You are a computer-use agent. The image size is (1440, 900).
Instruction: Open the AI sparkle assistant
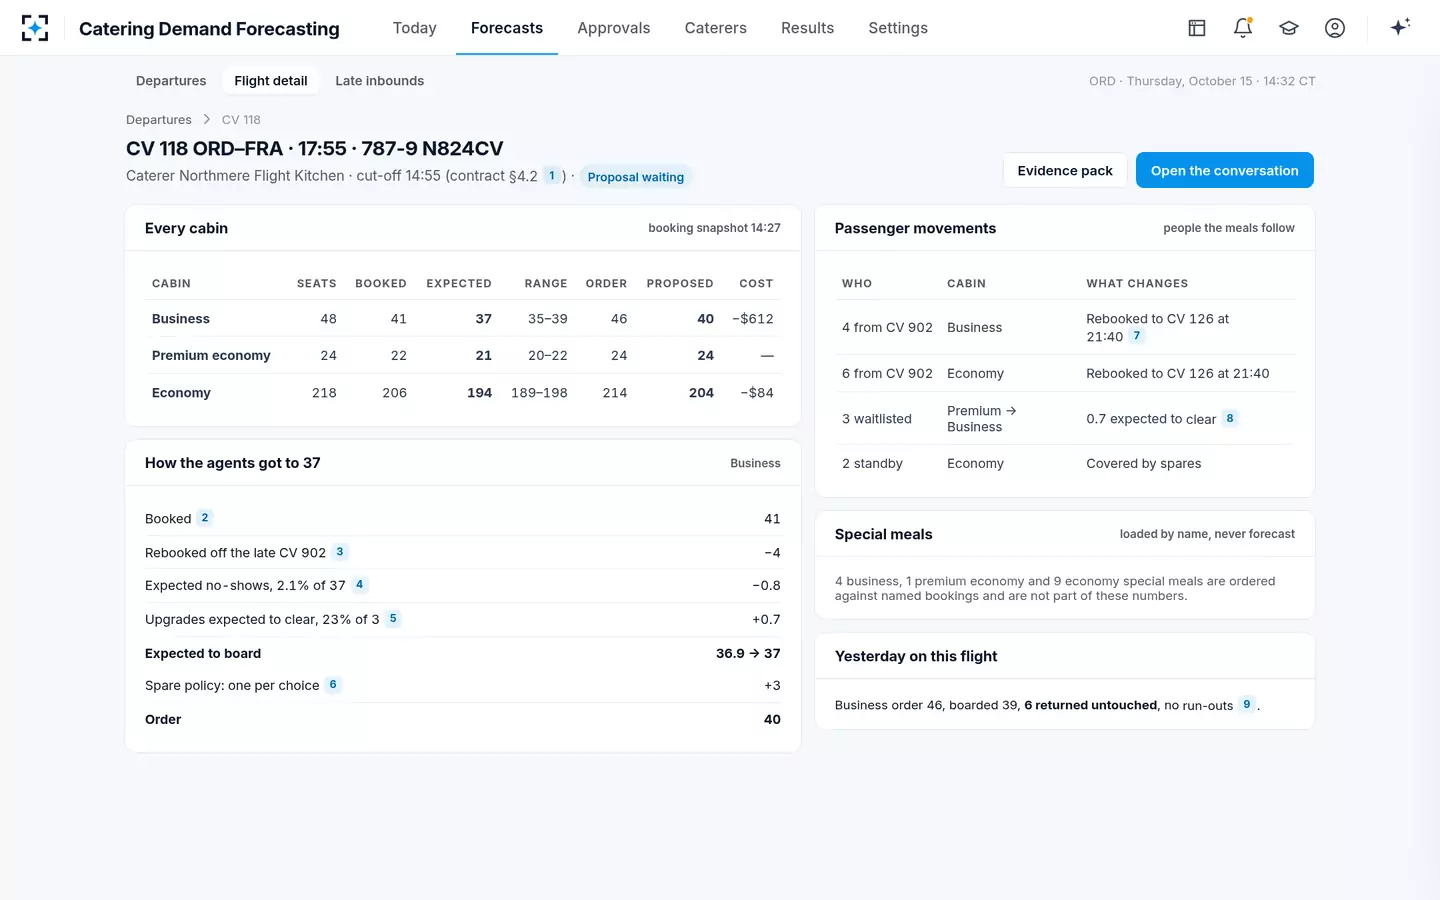tap(1400, 27)
